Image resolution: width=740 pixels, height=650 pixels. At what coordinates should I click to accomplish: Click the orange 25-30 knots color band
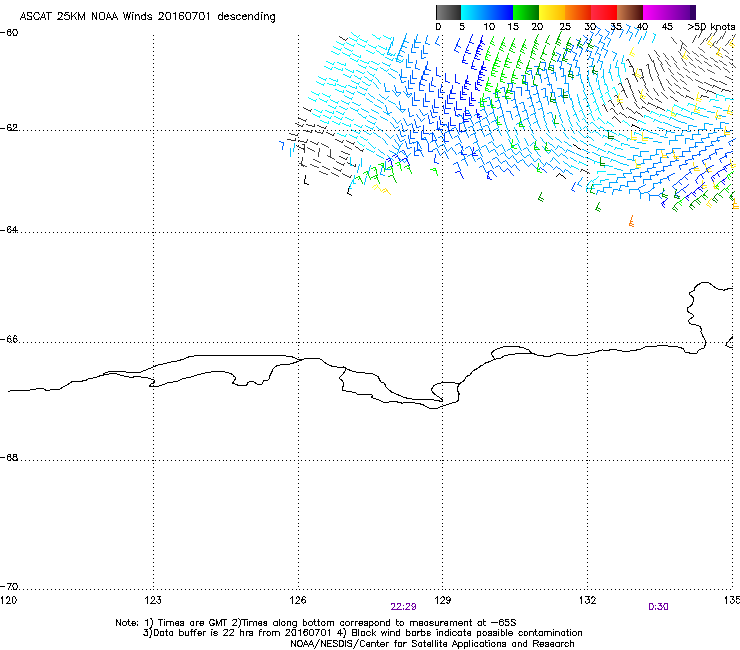click(578, 12)
